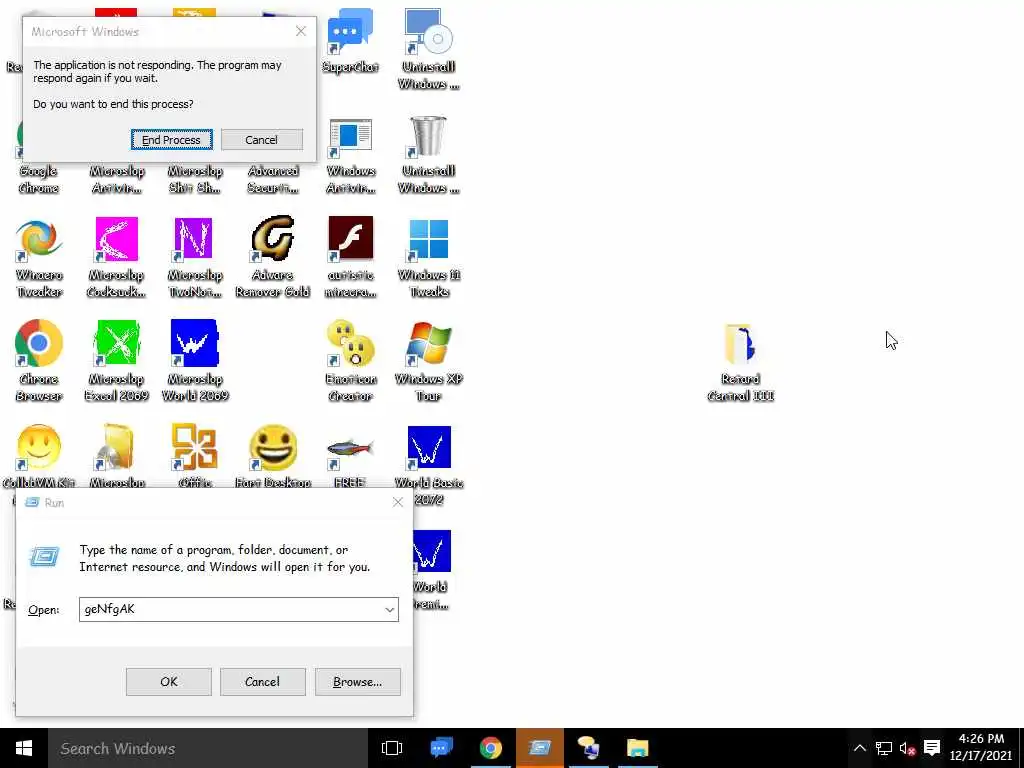1024x768 pixels.
Task: Open the muted volume tray icon
Action: click(907, 748)
